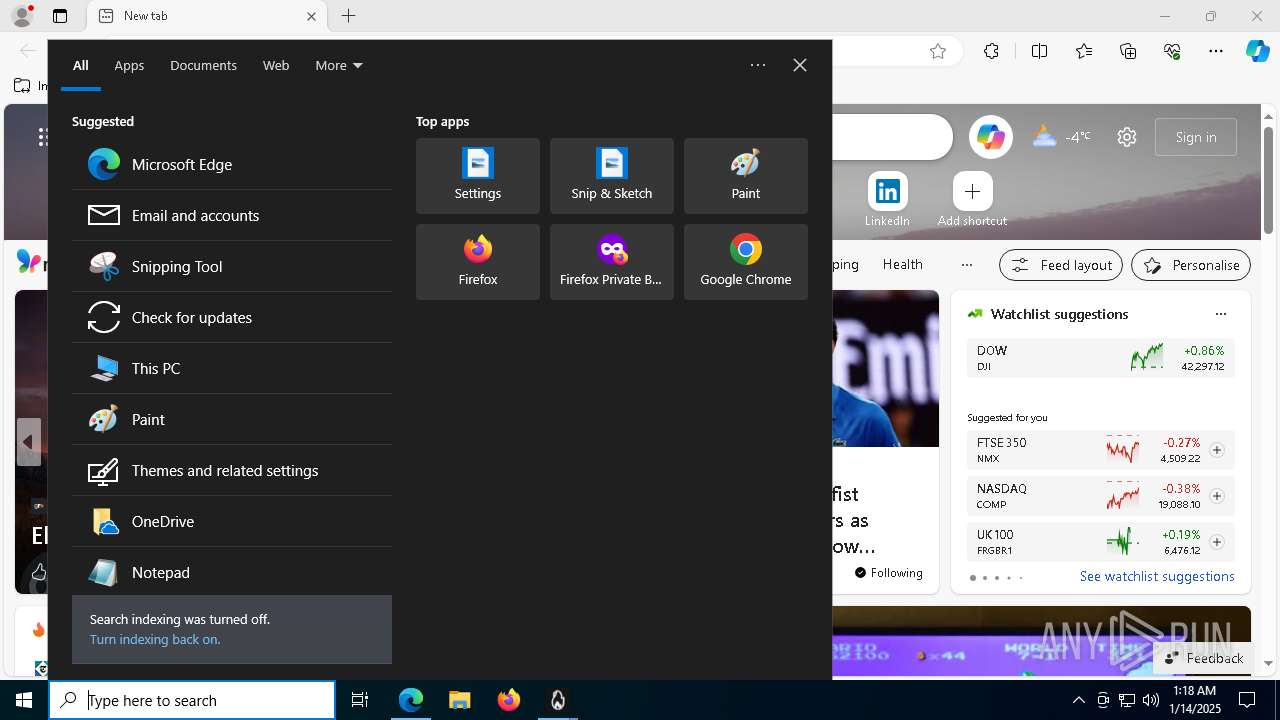
Task: Toggle Edge split screen icon
Action: [1039, 51]
